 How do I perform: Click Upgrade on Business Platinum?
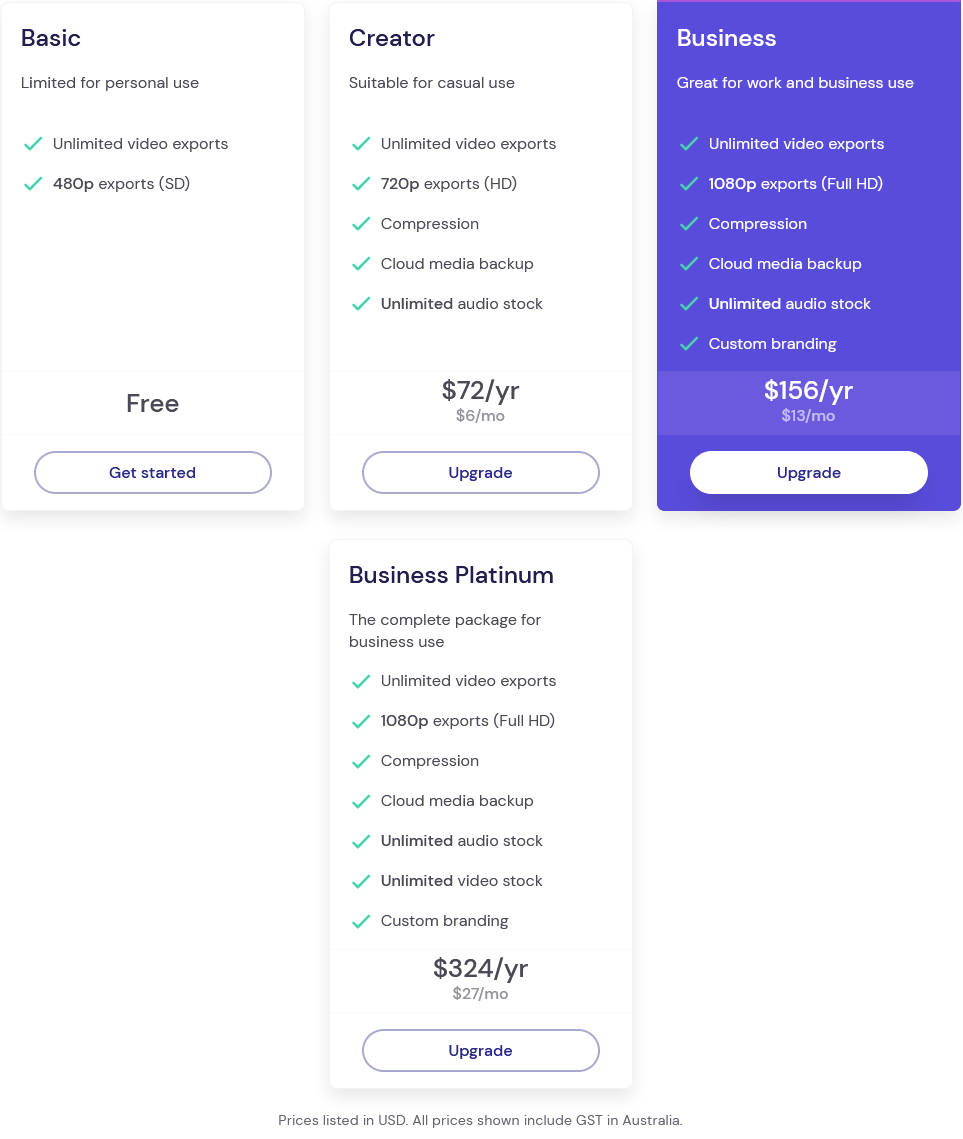[480, 1050]
